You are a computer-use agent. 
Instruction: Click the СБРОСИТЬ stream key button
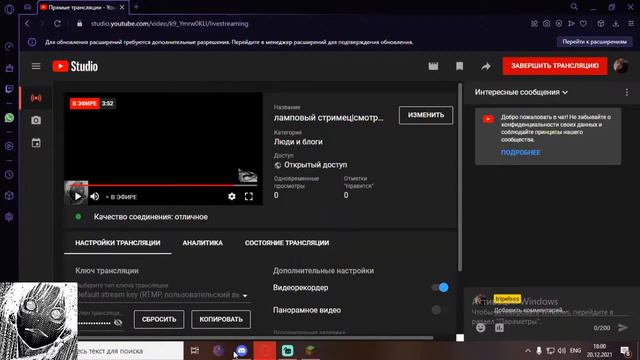[x=159, y=319]
